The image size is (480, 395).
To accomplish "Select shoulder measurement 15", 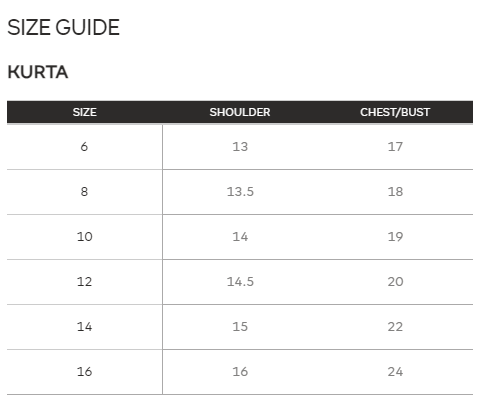I will tap(240, 327).
